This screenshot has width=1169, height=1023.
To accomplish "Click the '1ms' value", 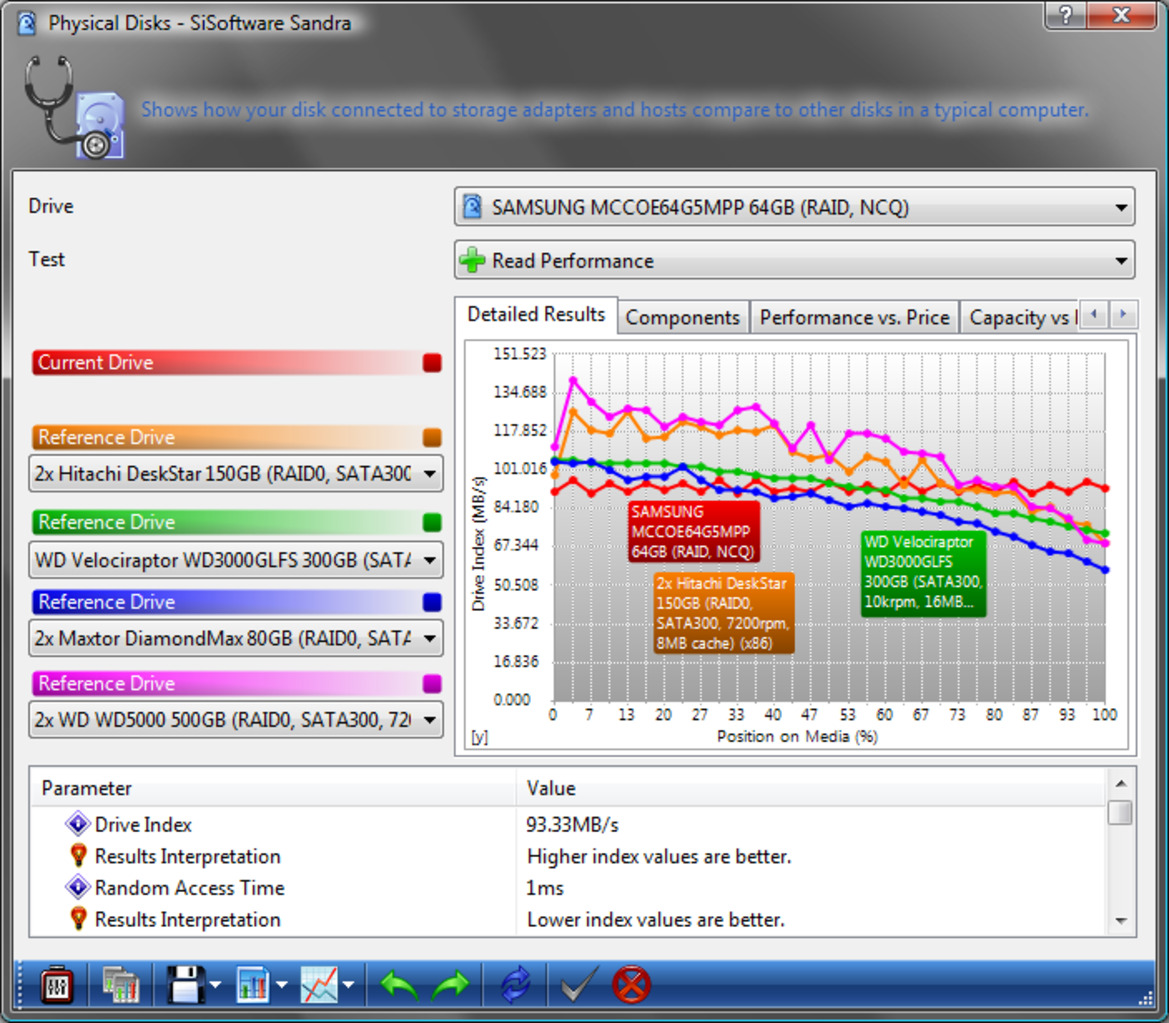I will tap(545, 887).
